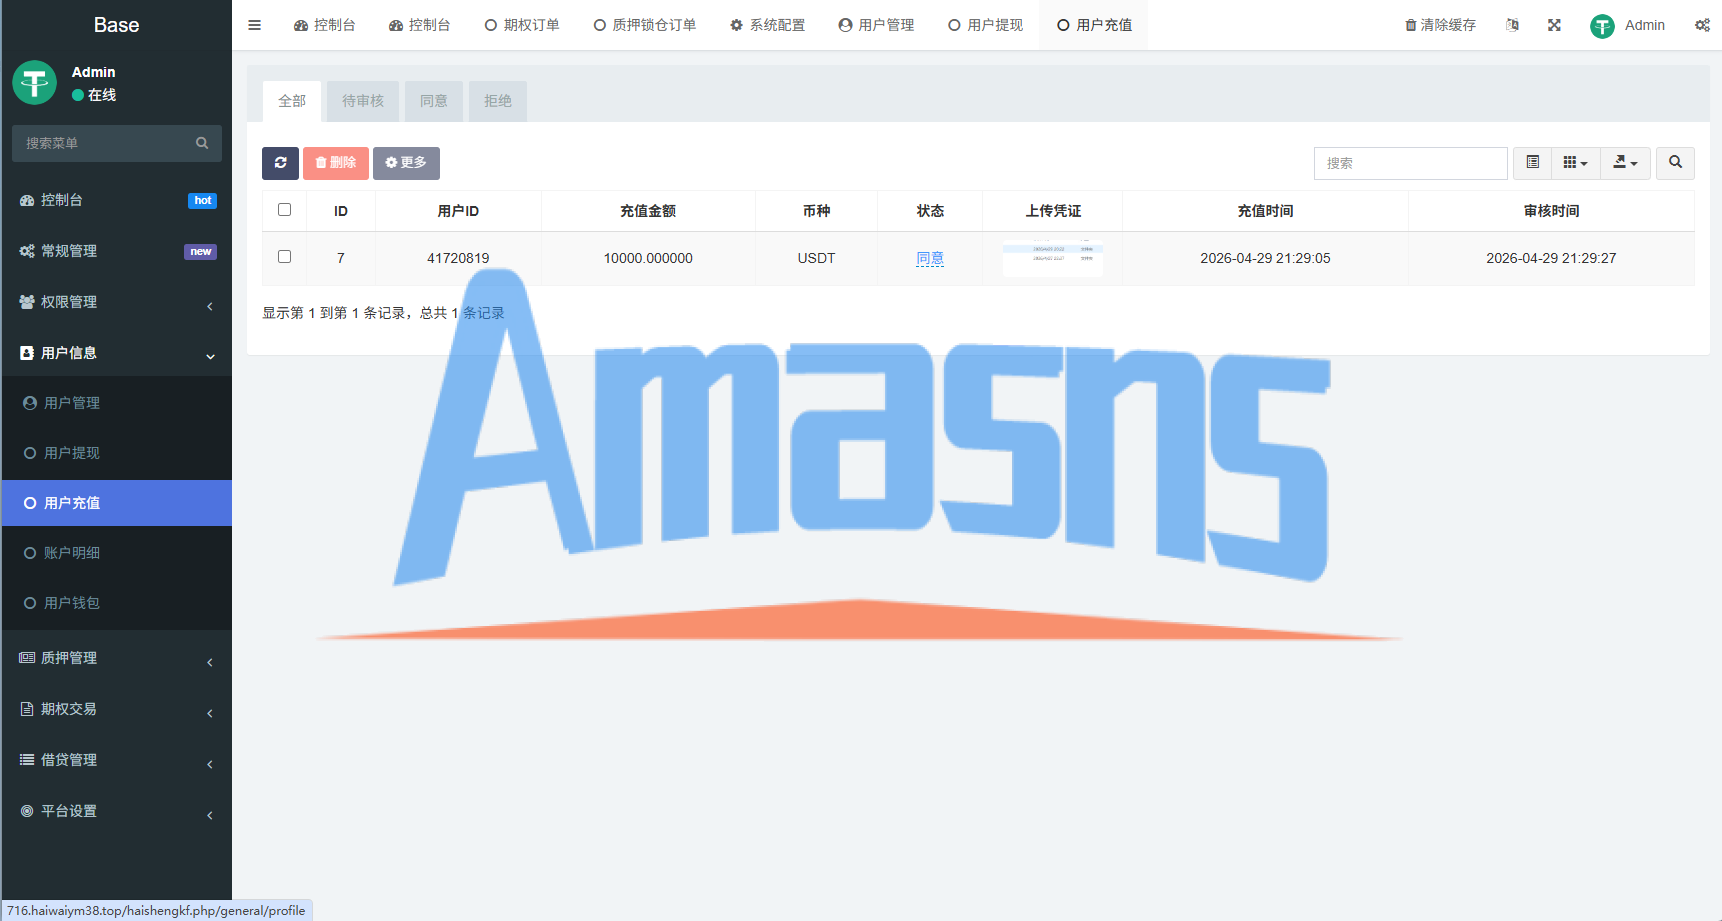Screen dimensions: 1722x921
Task: Check the row with ID 7
Action: tap(284, 257)
